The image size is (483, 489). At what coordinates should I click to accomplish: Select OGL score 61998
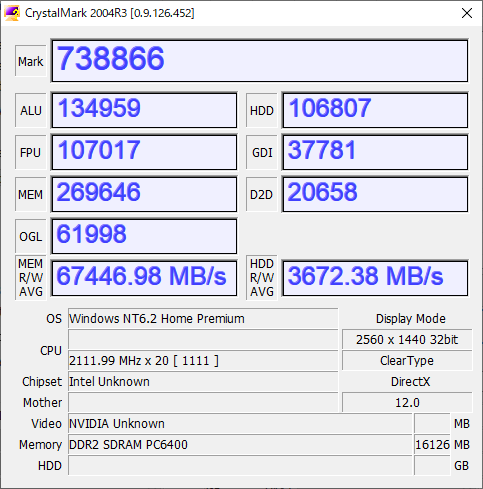[144, 236]
